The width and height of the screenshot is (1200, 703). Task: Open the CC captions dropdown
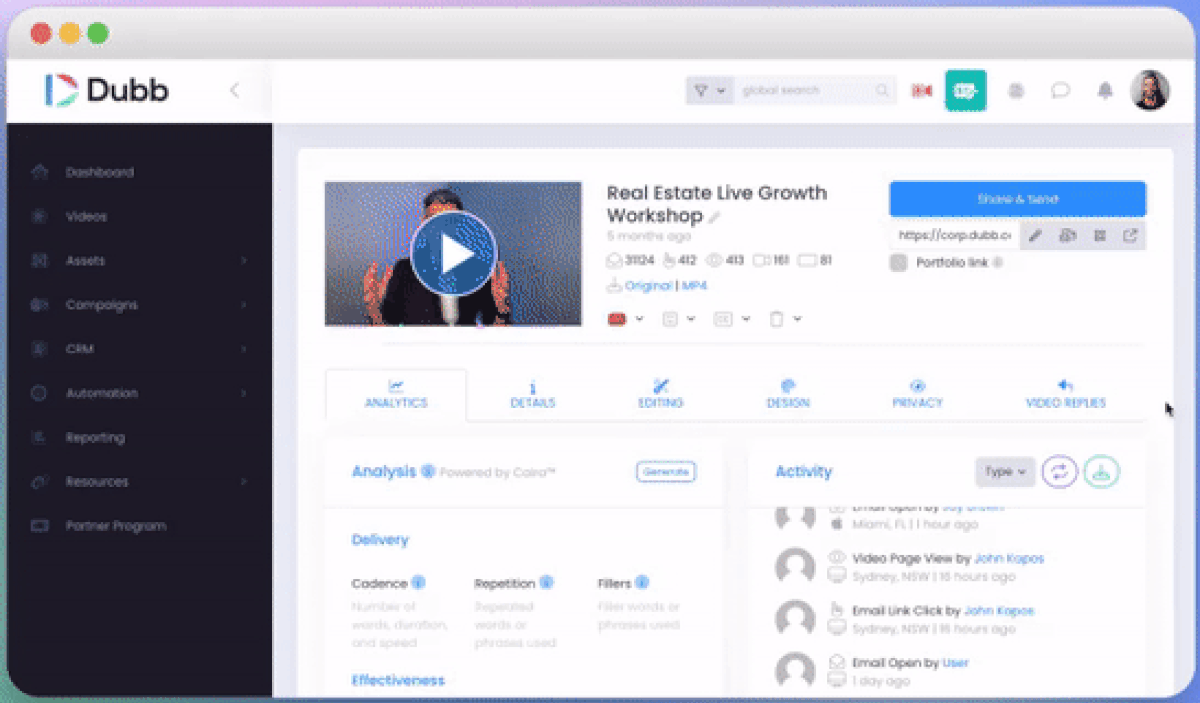coord(731,319)
